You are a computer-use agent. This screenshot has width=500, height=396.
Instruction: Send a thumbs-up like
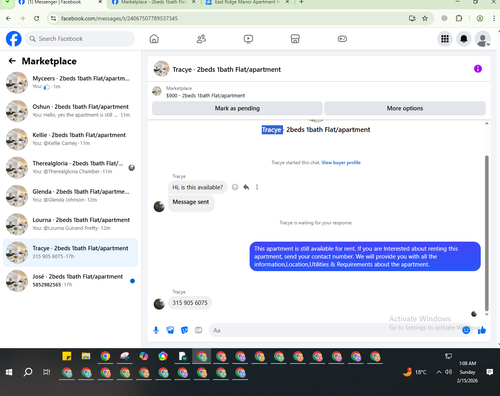pyautogui.click(x=482, y=330)
